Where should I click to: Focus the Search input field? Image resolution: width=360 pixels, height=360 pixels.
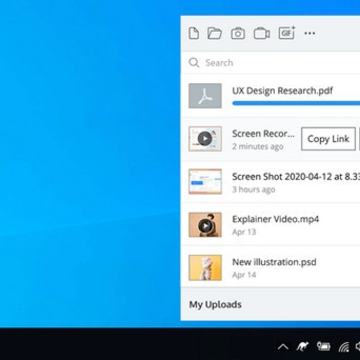(x=270, y=63)
